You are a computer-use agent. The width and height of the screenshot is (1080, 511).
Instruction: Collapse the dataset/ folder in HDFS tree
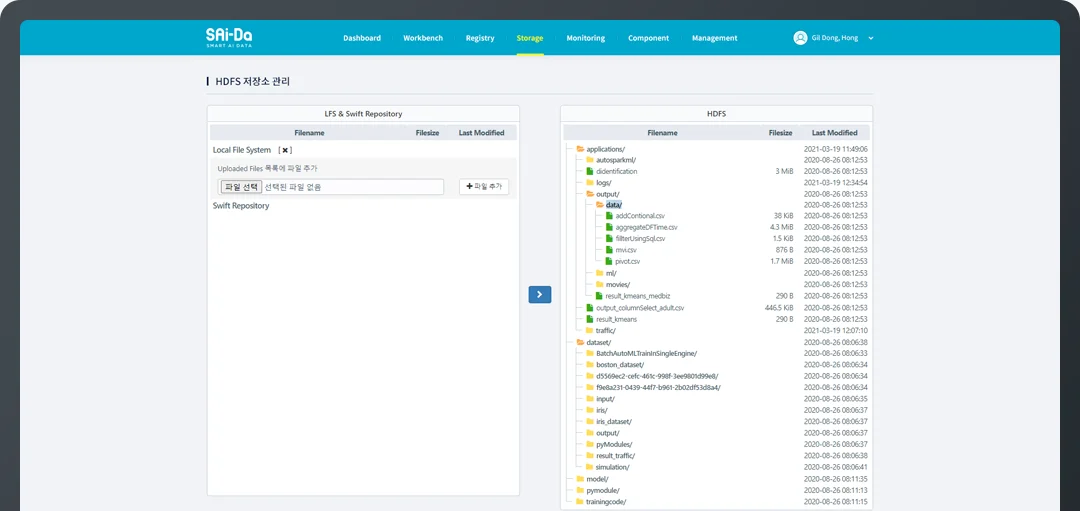point(580,342)
